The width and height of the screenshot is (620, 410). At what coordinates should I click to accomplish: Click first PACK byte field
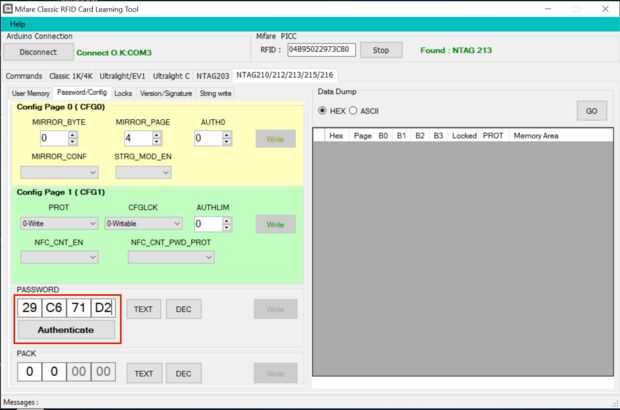tap(30, 372)
